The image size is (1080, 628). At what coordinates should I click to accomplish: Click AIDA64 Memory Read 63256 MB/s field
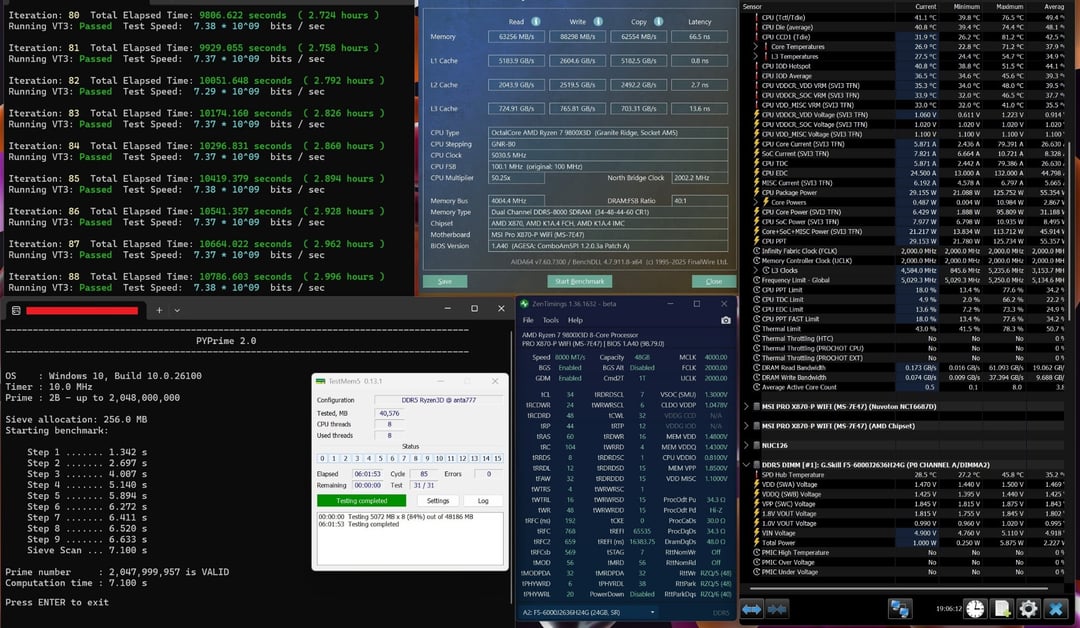[516, 36]
